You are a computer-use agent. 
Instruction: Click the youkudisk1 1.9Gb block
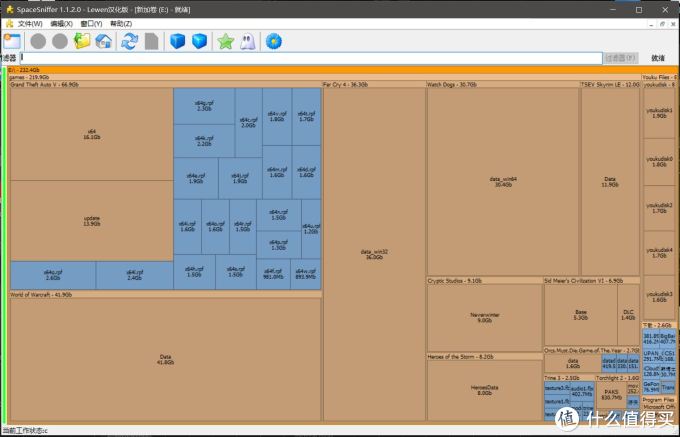[x=659, y=113]
